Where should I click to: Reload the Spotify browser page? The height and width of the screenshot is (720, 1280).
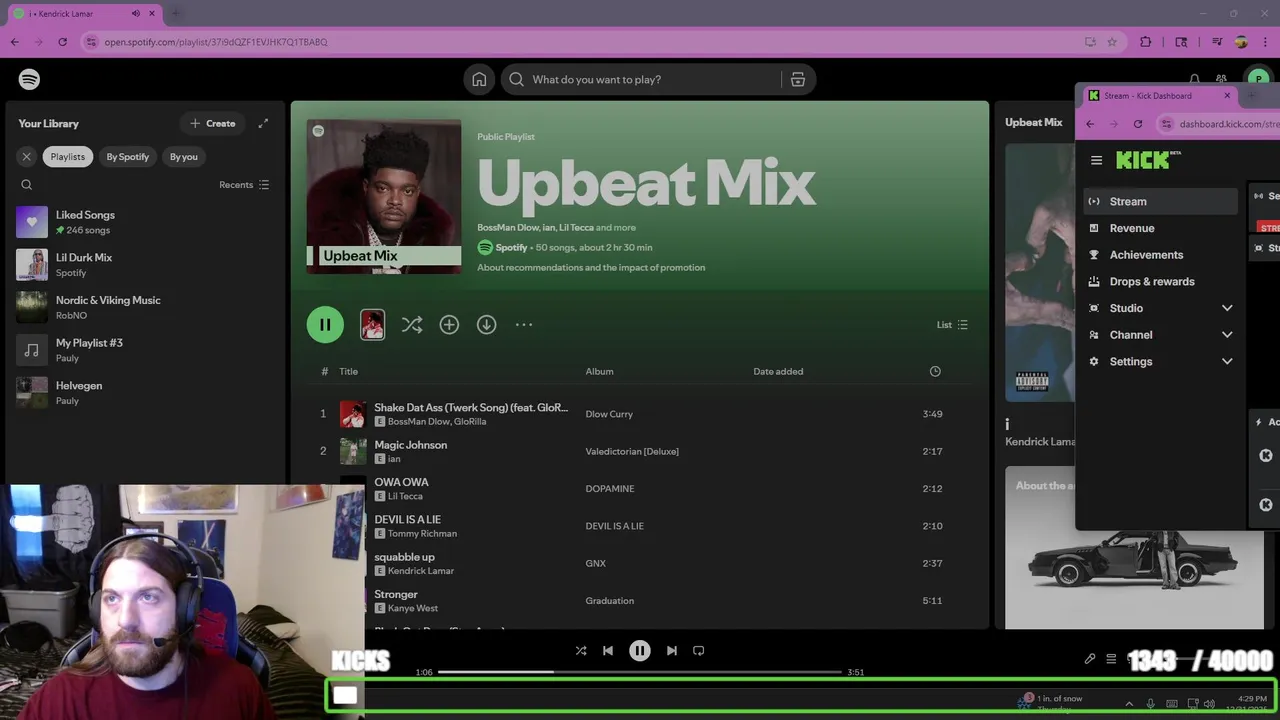62,42
